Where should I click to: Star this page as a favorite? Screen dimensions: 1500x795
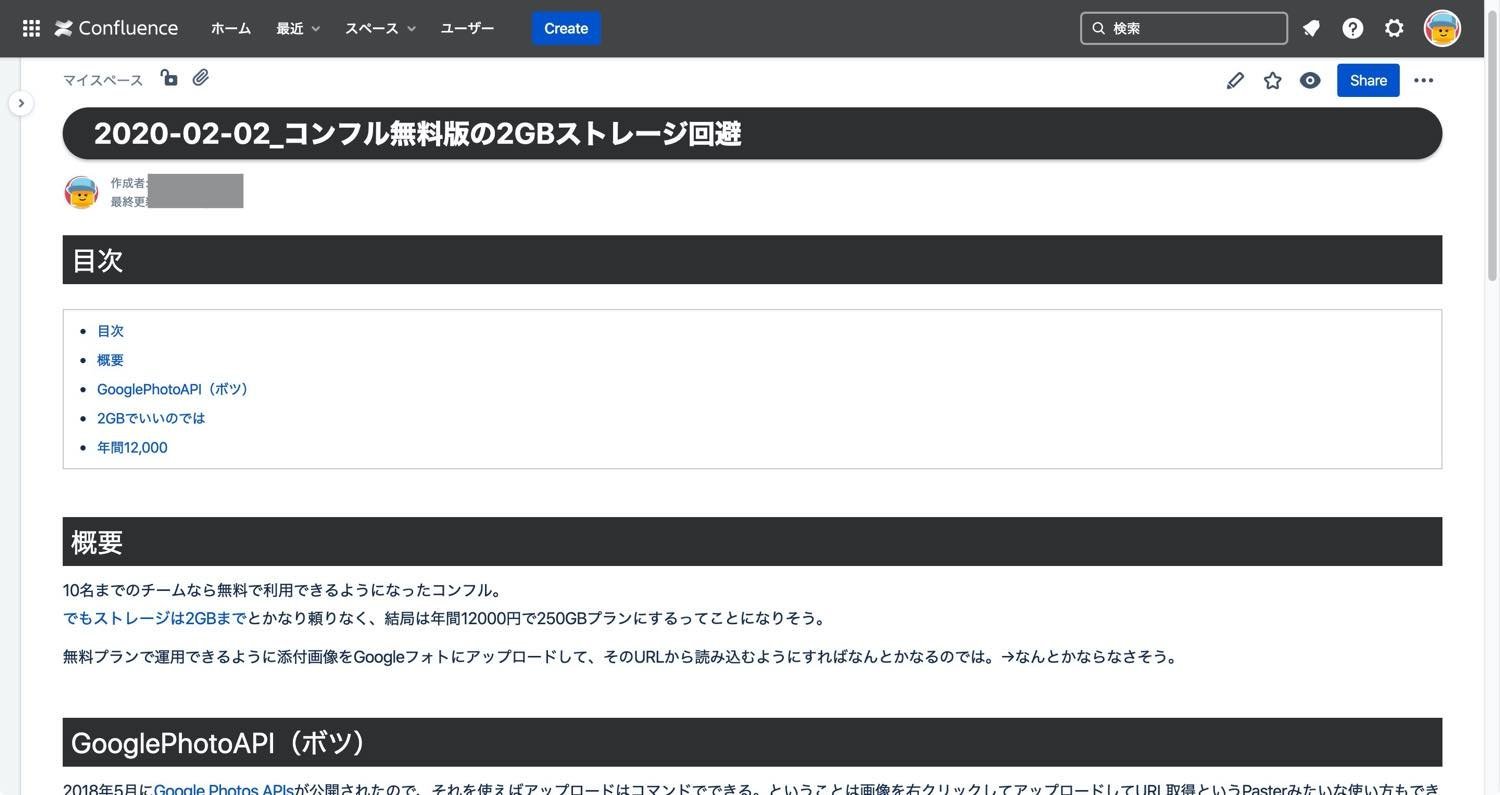pyautogui.click(x=1272, y=80)
